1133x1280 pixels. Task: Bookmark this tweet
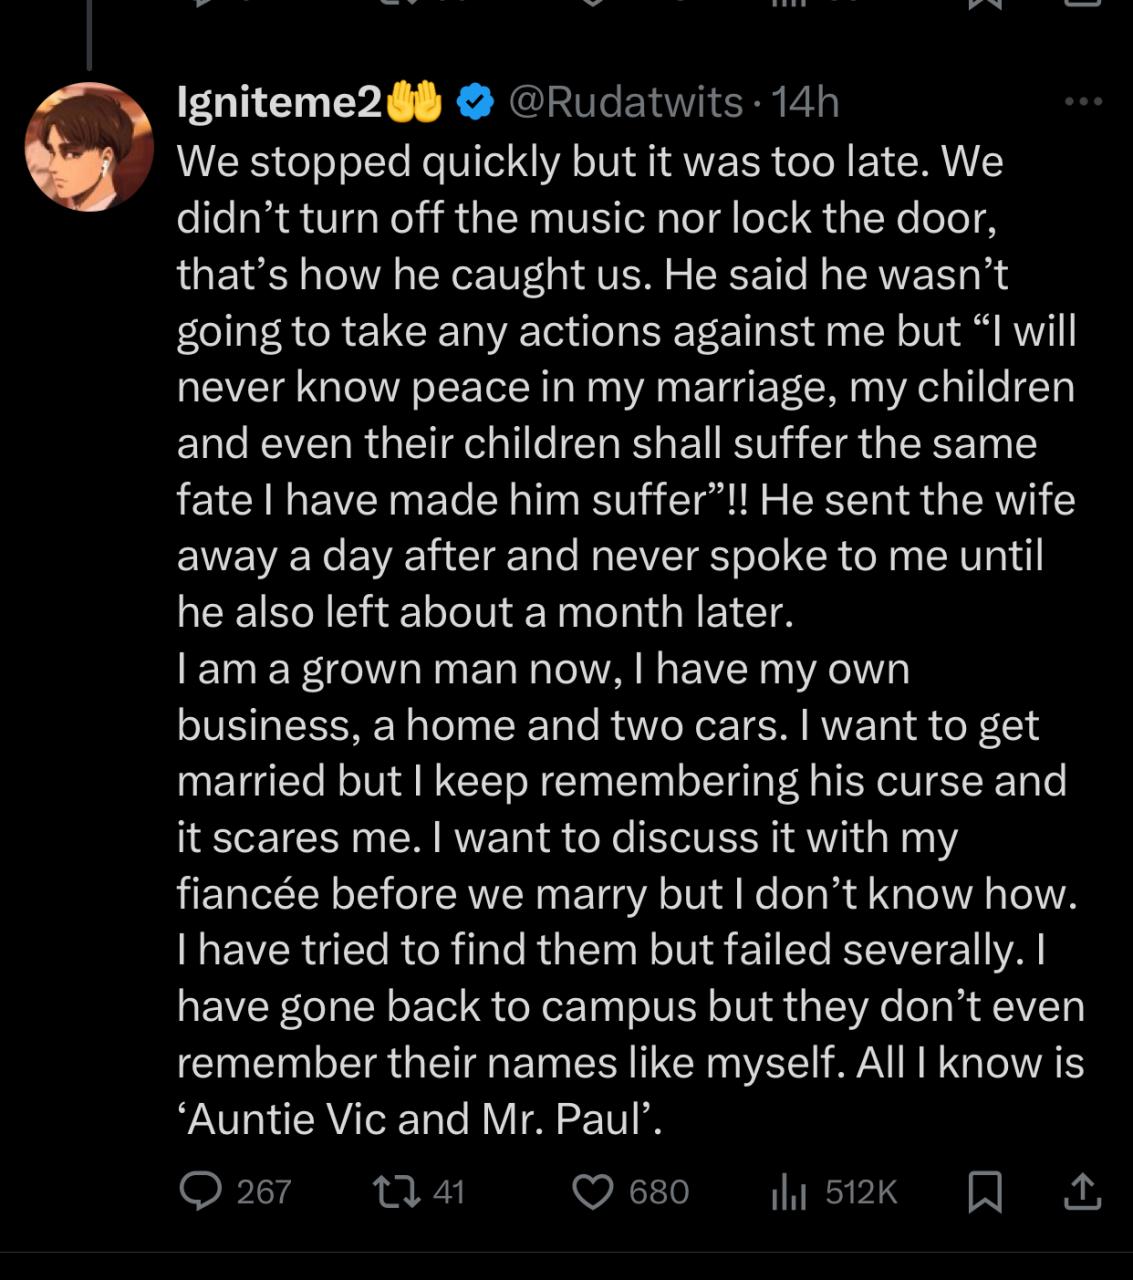986,1191
